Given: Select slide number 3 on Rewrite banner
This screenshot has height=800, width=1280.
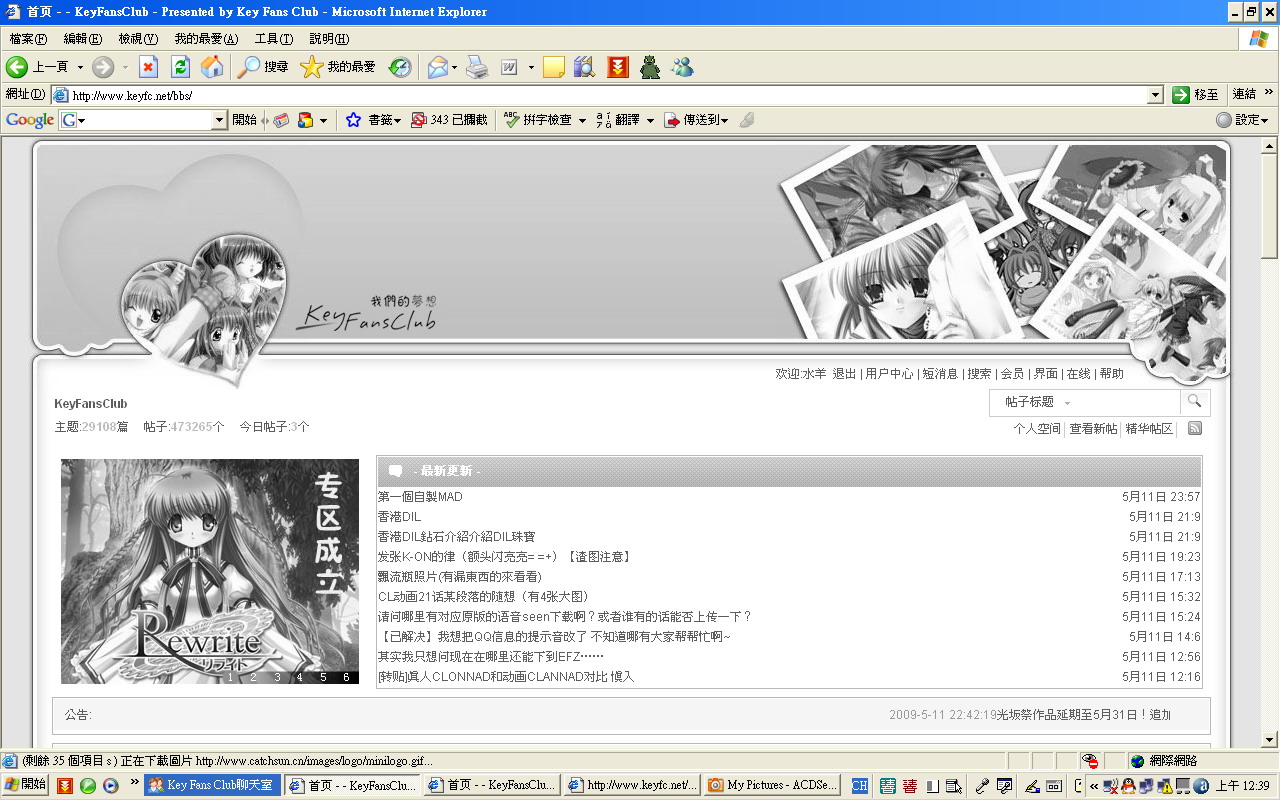Looking at the screenshot, I should [x=277, y=677].
